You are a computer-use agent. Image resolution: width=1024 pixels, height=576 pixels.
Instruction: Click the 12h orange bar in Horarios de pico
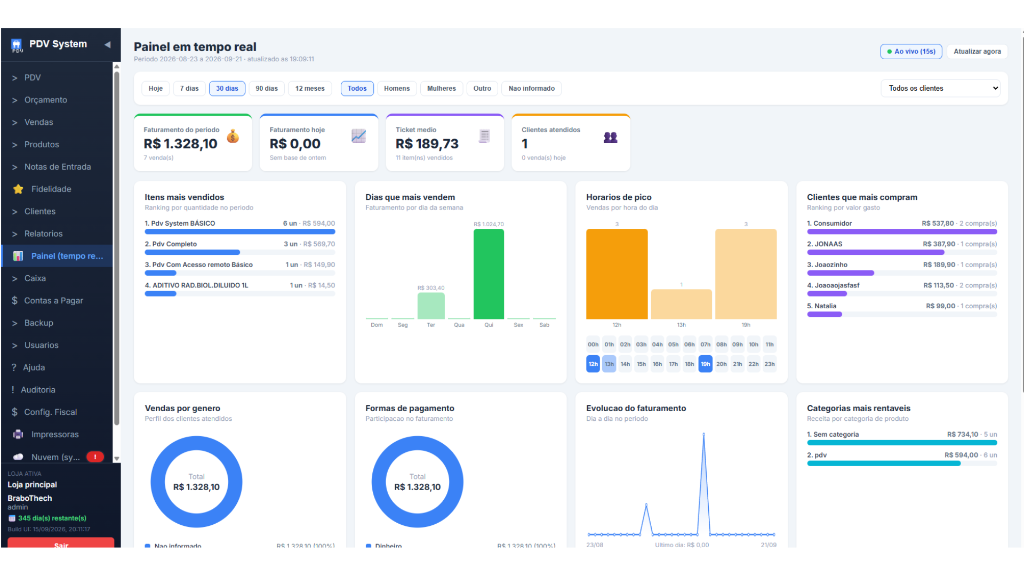(616, 274)
